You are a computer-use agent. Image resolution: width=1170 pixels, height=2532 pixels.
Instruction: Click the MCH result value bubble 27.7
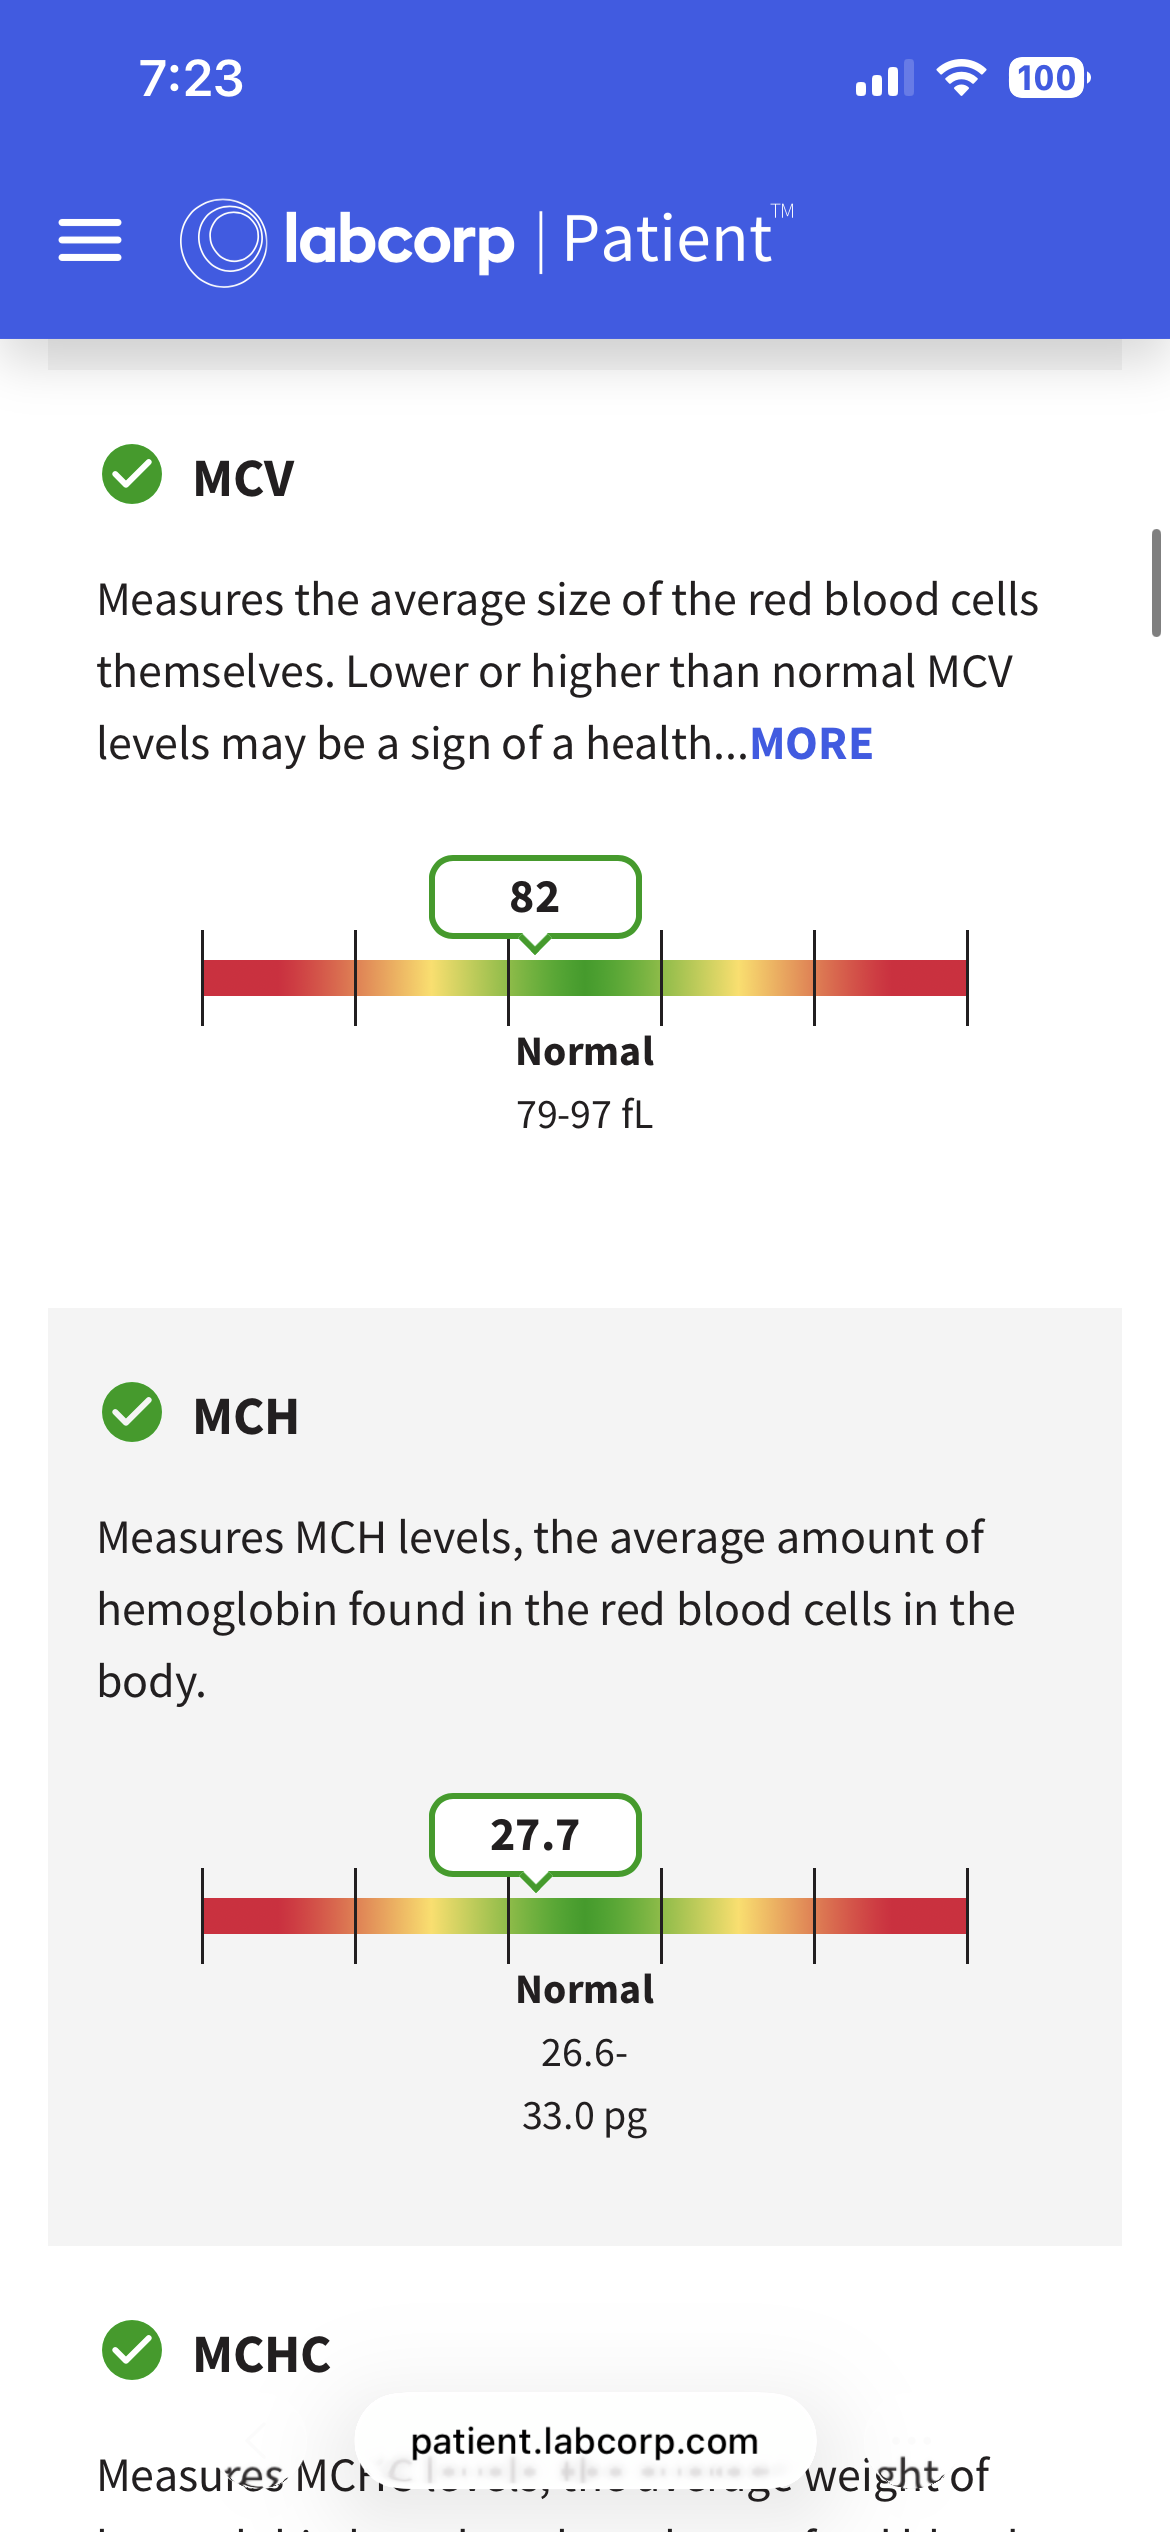click(x=535, y=1835)
